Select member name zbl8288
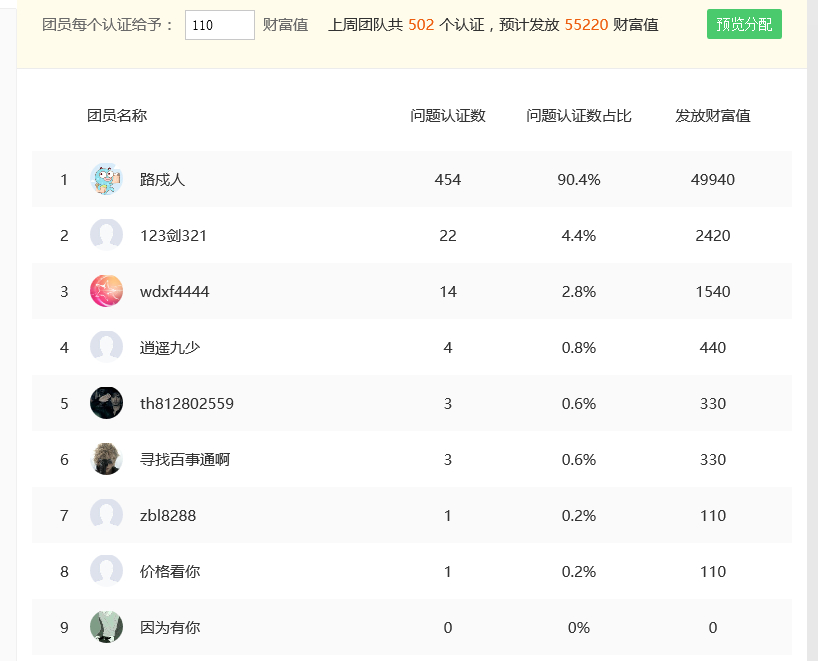Viewport: 818px width, 661px height. [x=167, y=515]
